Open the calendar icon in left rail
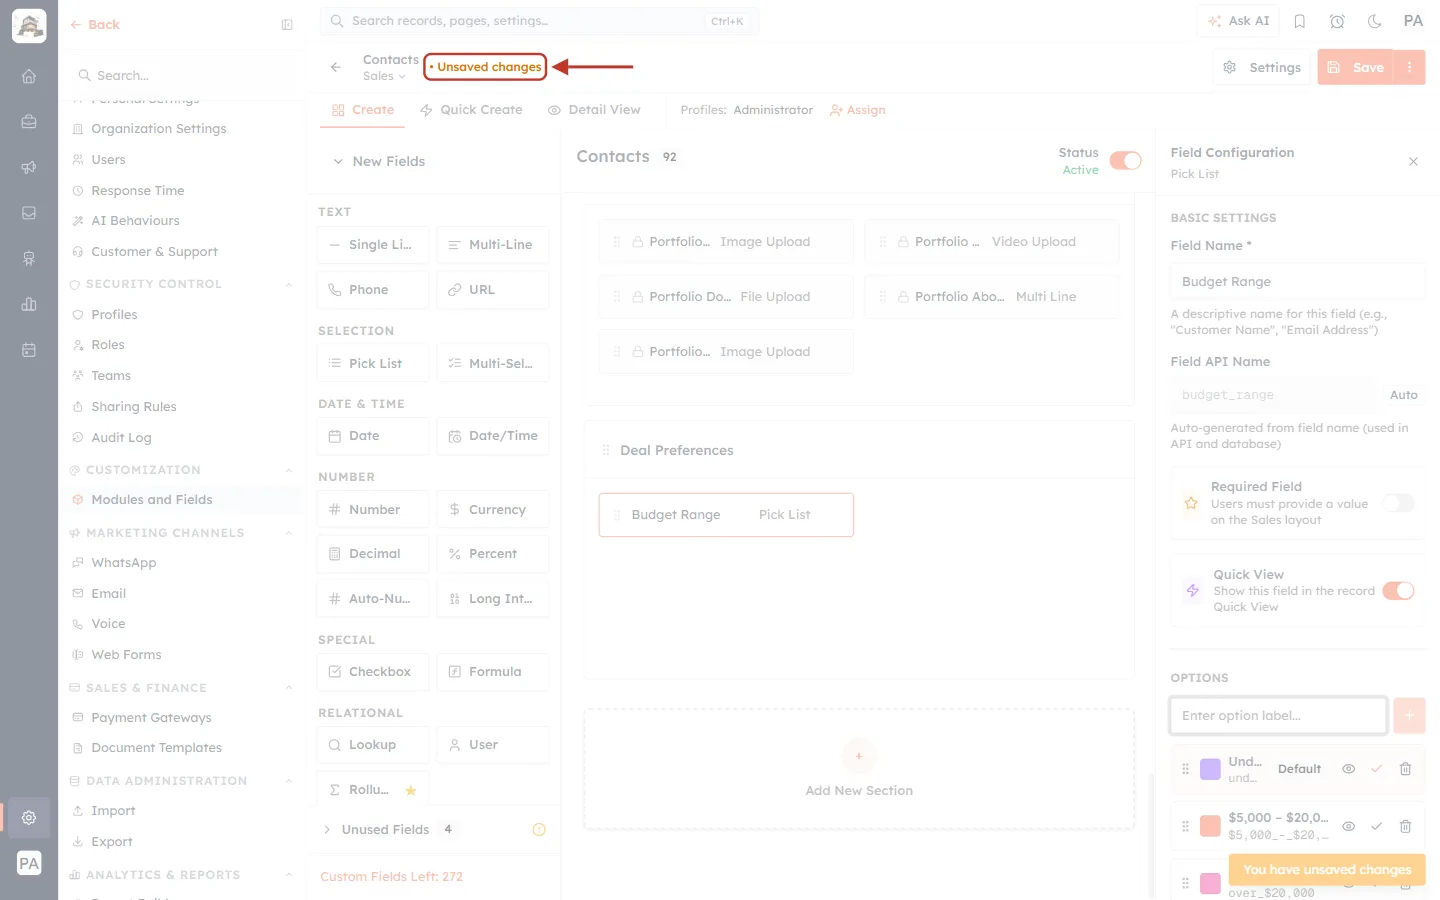This screenshot has height=900, width=1440. point(29,350)
